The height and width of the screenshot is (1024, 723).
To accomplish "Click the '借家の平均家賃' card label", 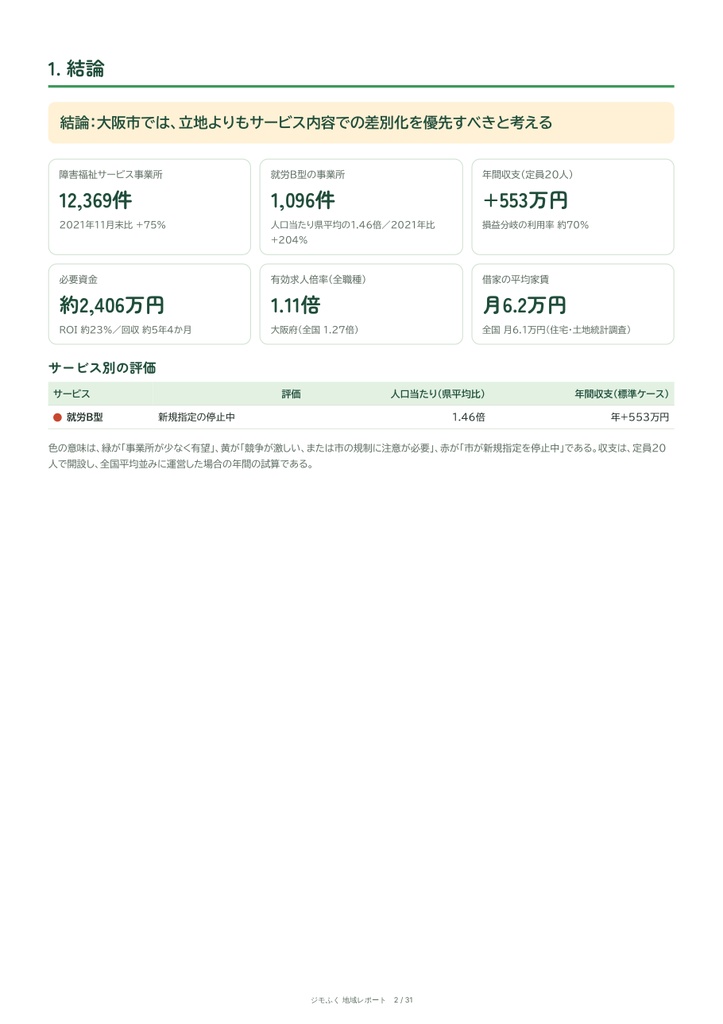I will tap(515, 280).
